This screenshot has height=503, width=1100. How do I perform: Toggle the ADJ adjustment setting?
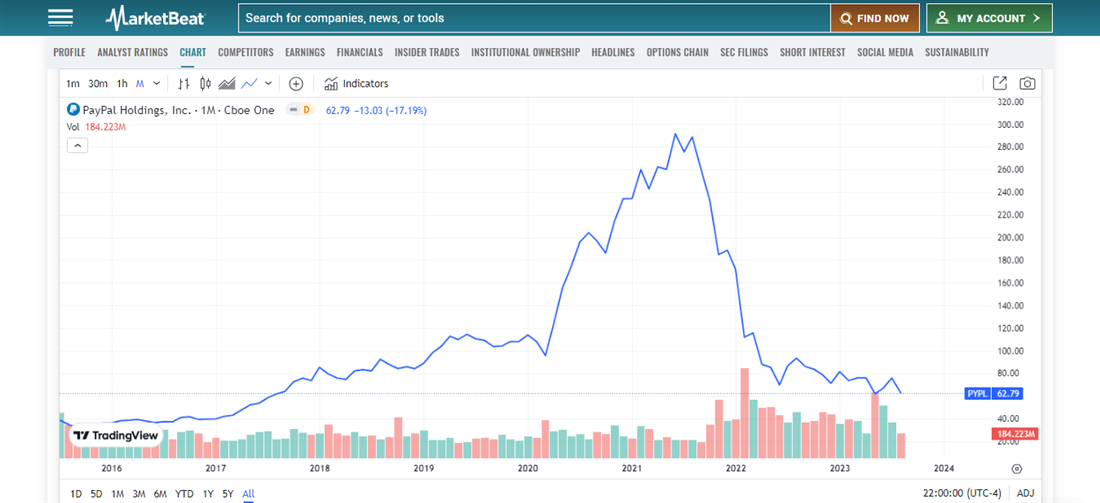pos(1025,493)
